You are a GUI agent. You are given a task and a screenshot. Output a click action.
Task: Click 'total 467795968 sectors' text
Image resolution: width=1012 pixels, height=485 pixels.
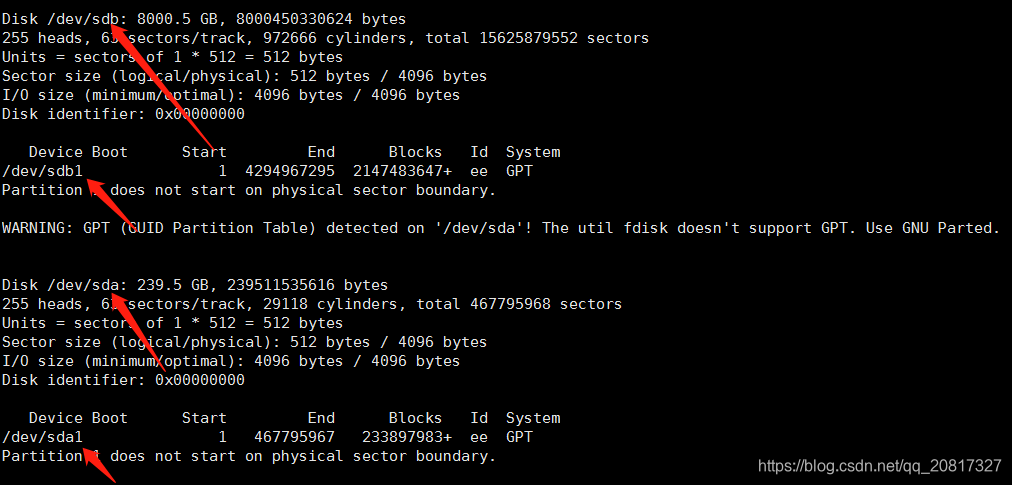[519, 304]
